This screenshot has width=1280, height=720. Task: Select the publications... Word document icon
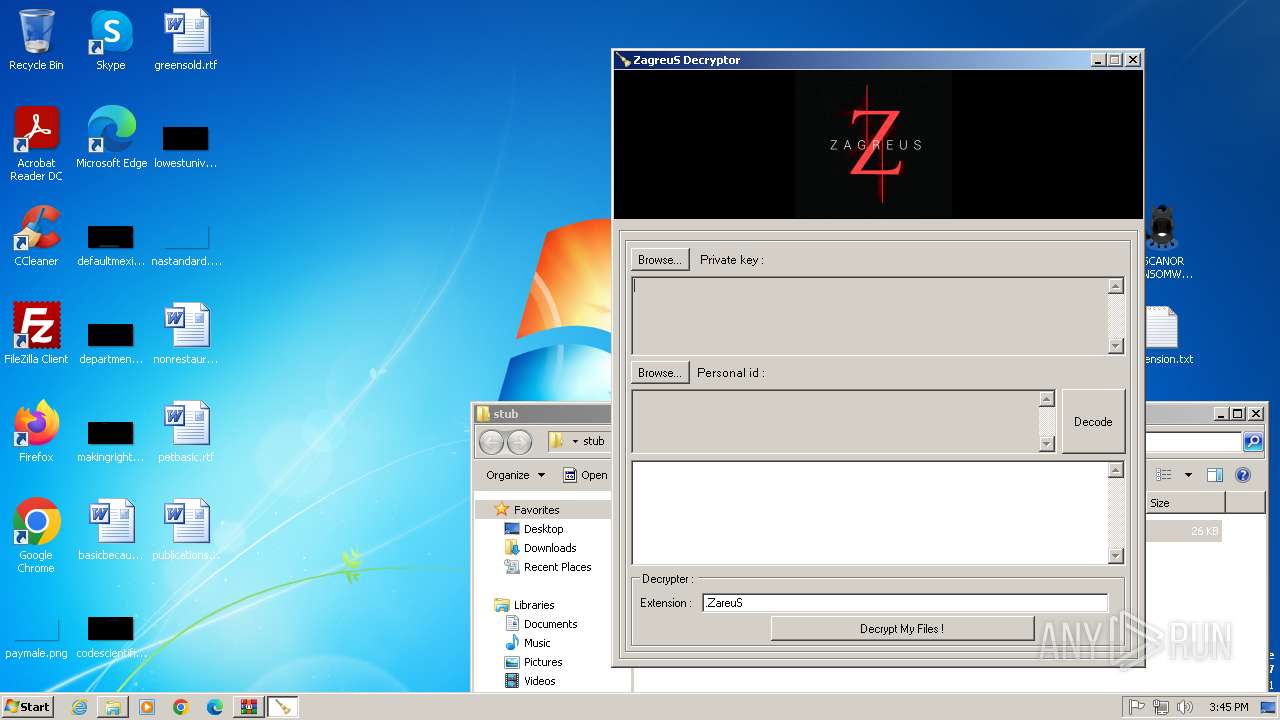(186, 530)
